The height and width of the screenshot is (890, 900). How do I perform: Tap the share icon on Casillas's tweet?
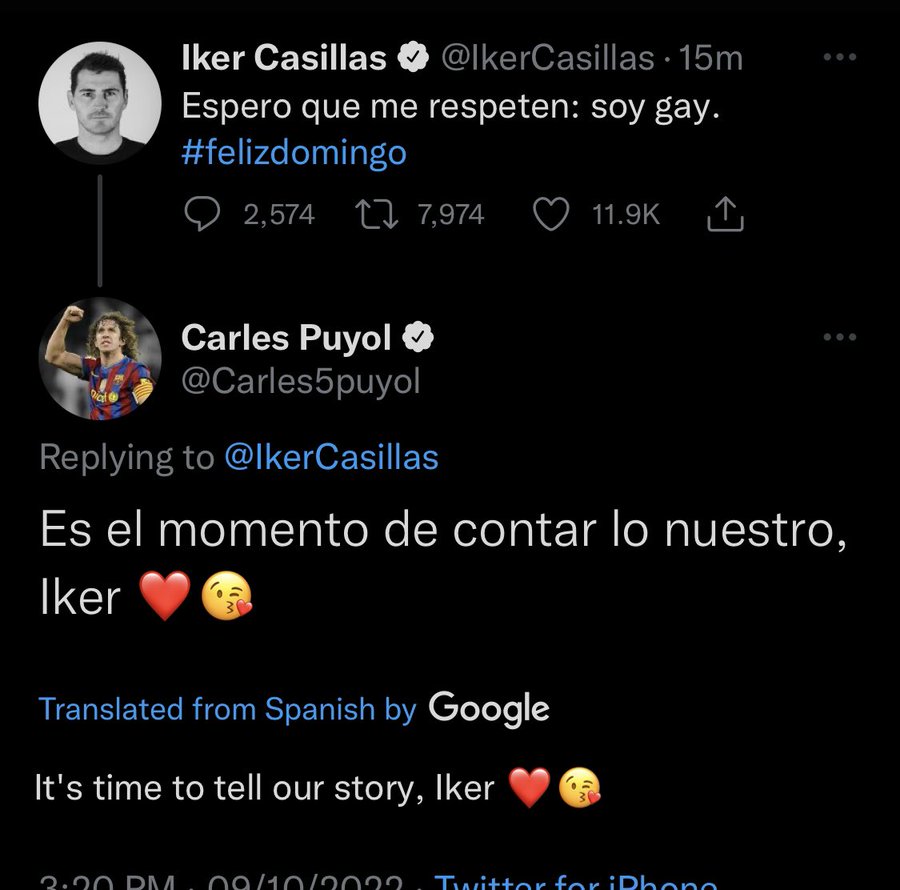[x=726, y=214]
